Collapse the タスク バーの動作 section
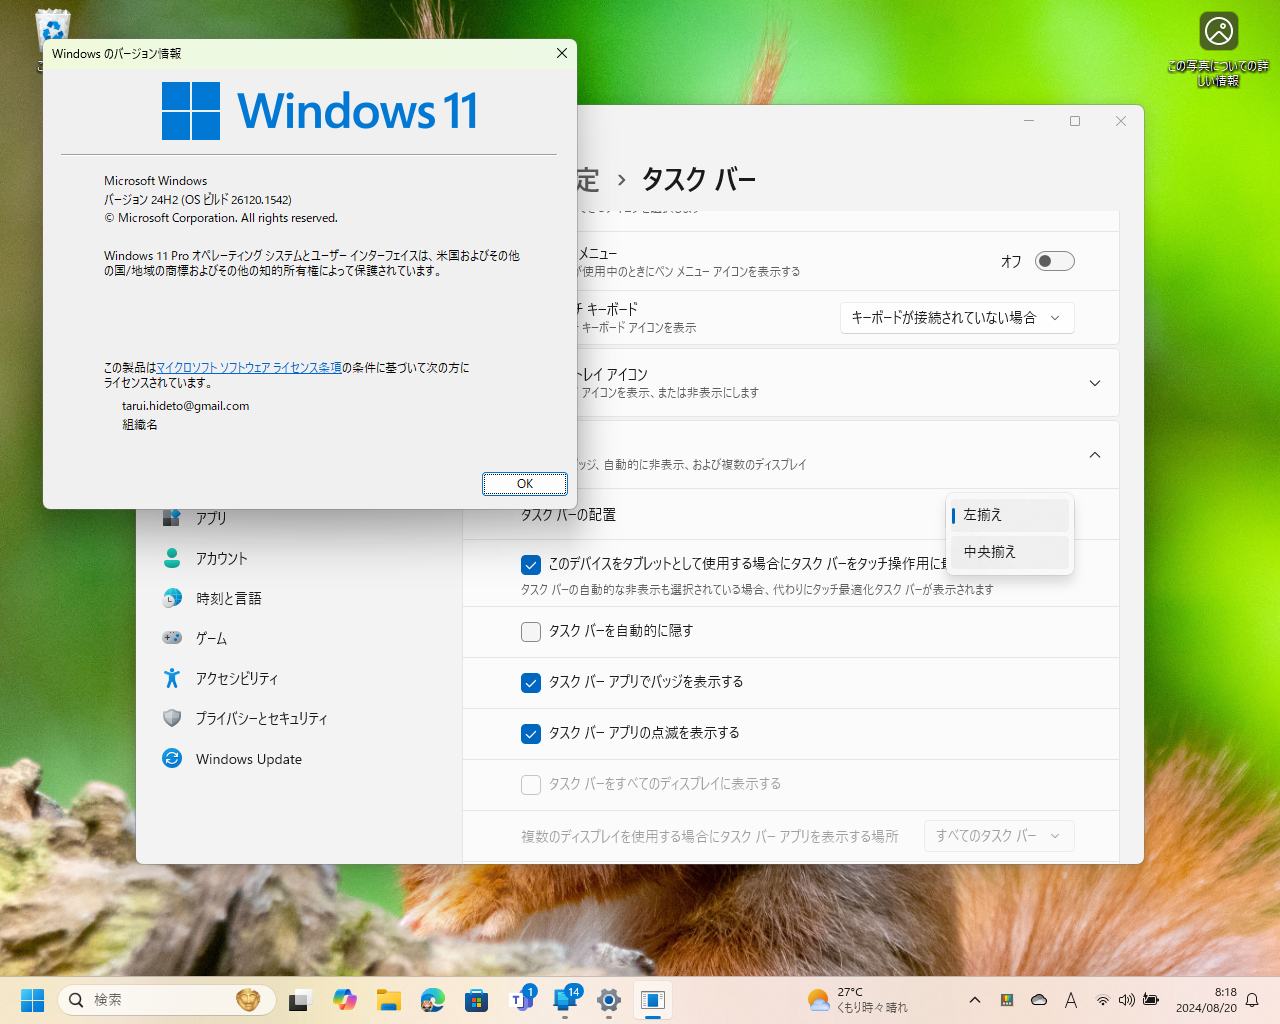Screen dimensions: 1280x1024 (1094, 454)
